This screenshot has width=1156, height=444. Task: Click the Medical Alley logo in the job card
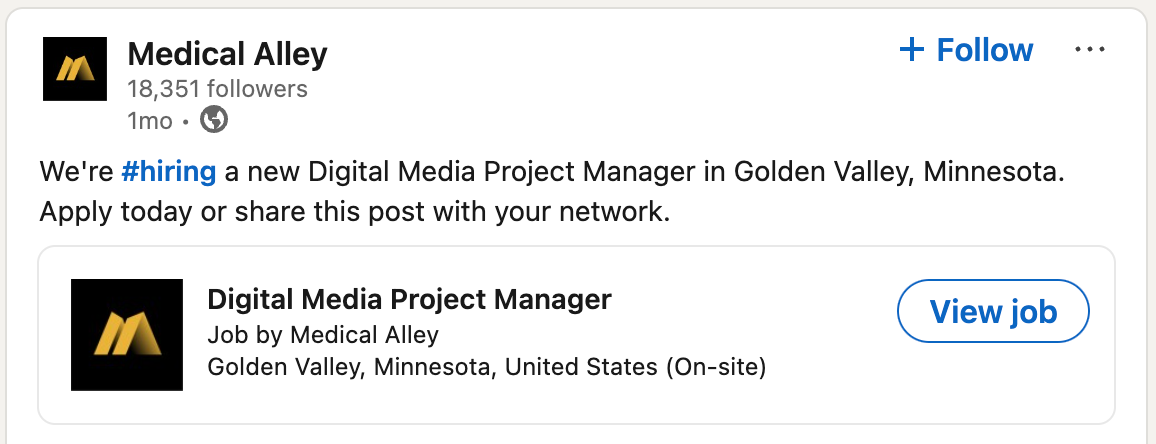pos(127,335)
